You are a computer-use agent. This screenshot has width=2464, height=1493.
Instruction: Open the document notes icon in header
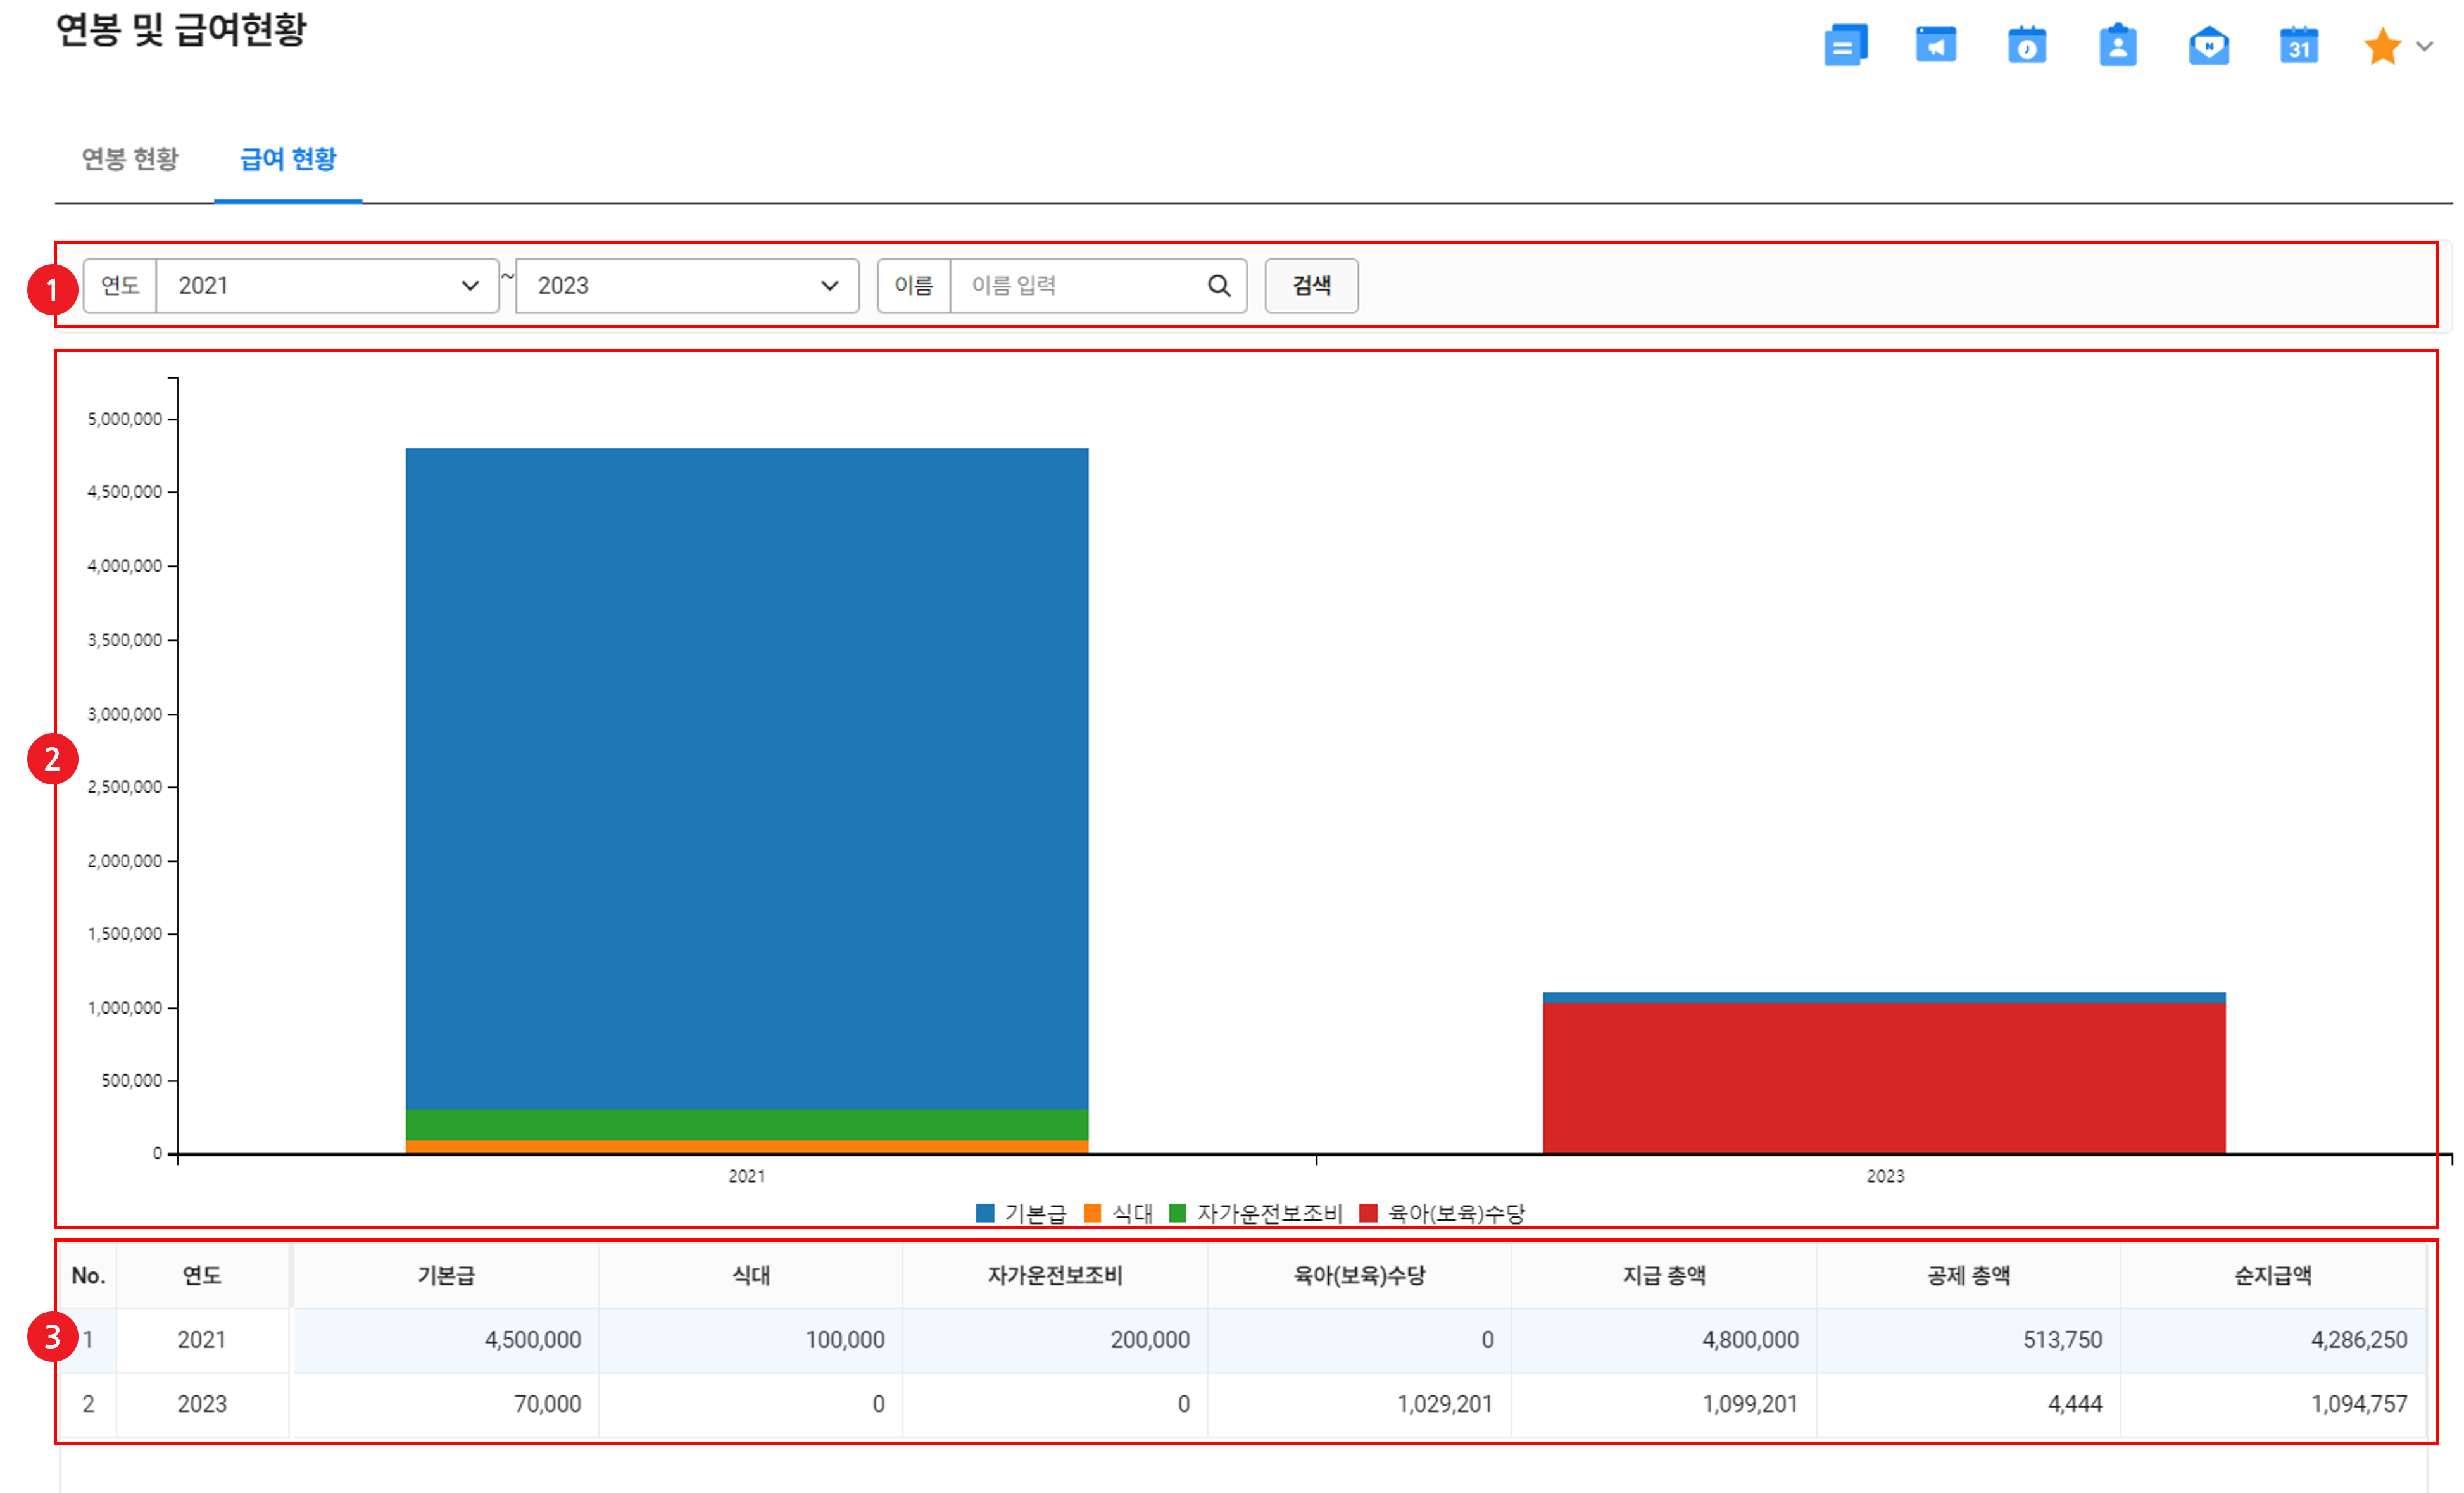click(x=1846, y=46)
